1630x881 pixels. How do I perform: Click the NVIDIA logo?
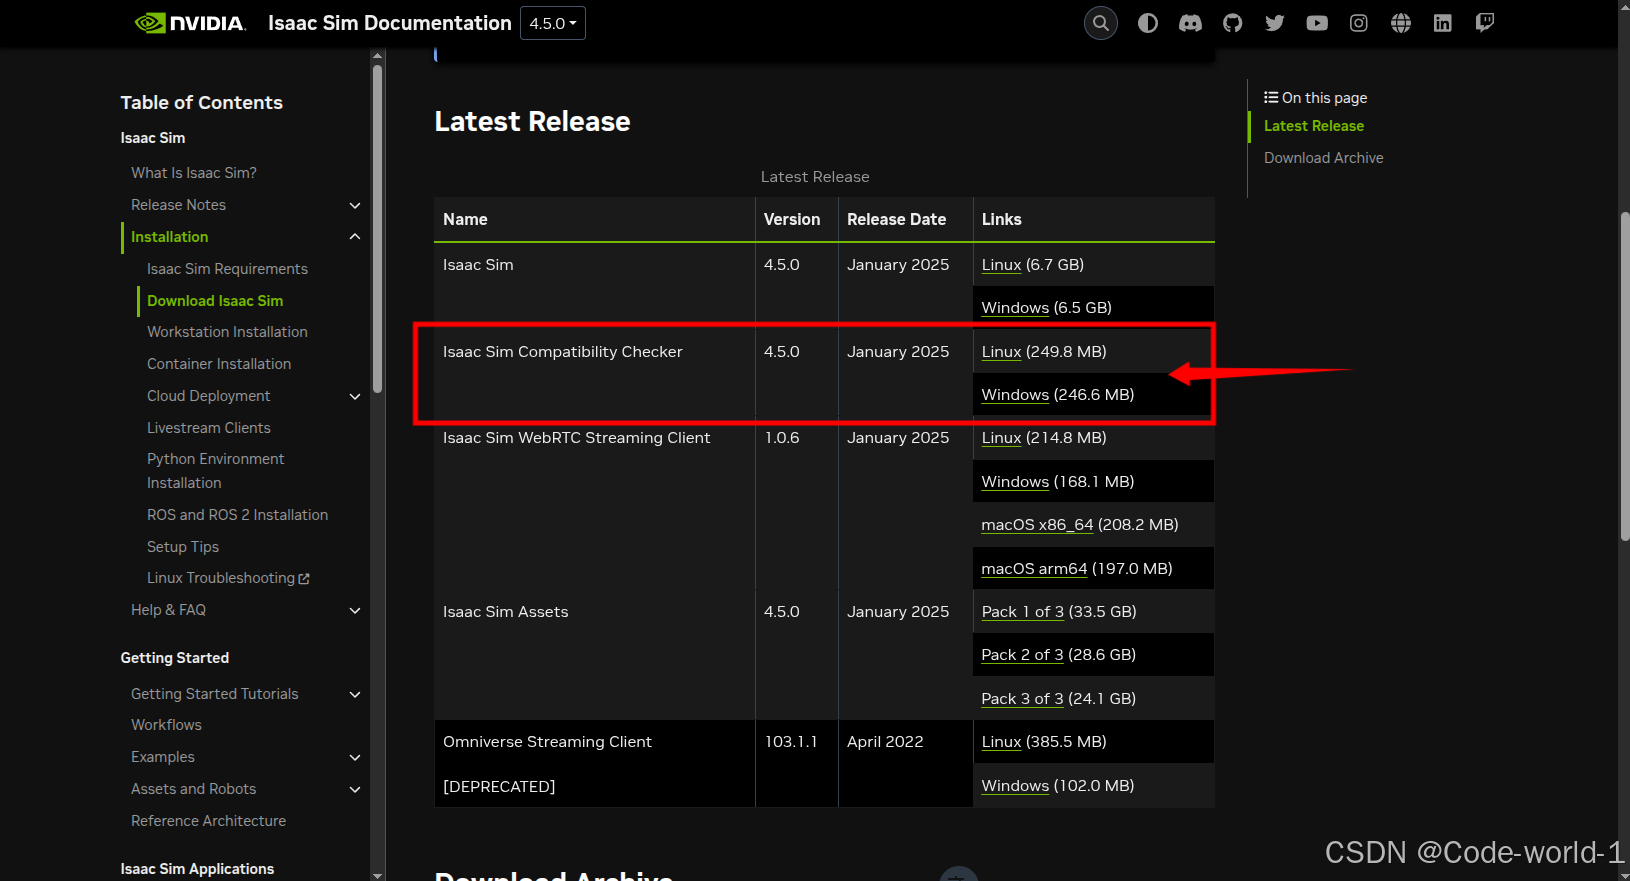point(190,23)
